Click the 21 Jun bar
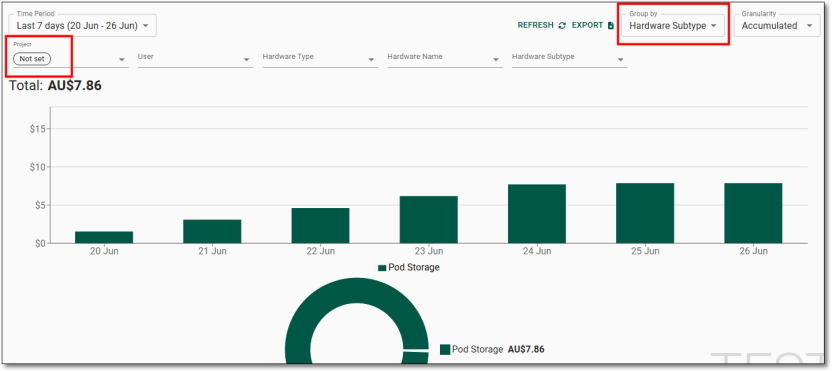Screen dimensions: 832x371 coord(212,231)
